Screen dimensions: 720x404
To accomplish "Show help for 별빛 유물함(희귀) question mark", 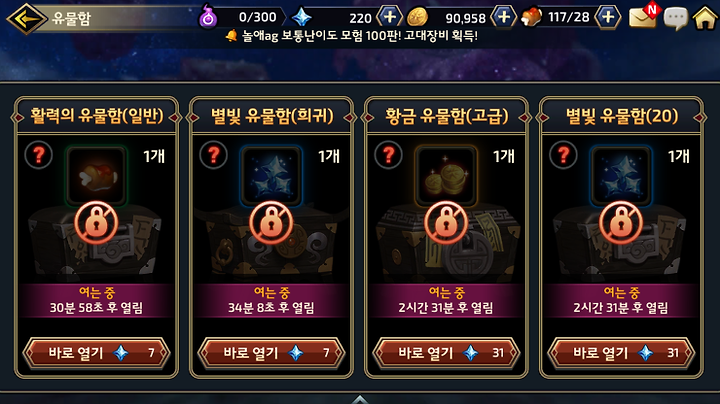I will pyautogui.click(x=214, y=155).
